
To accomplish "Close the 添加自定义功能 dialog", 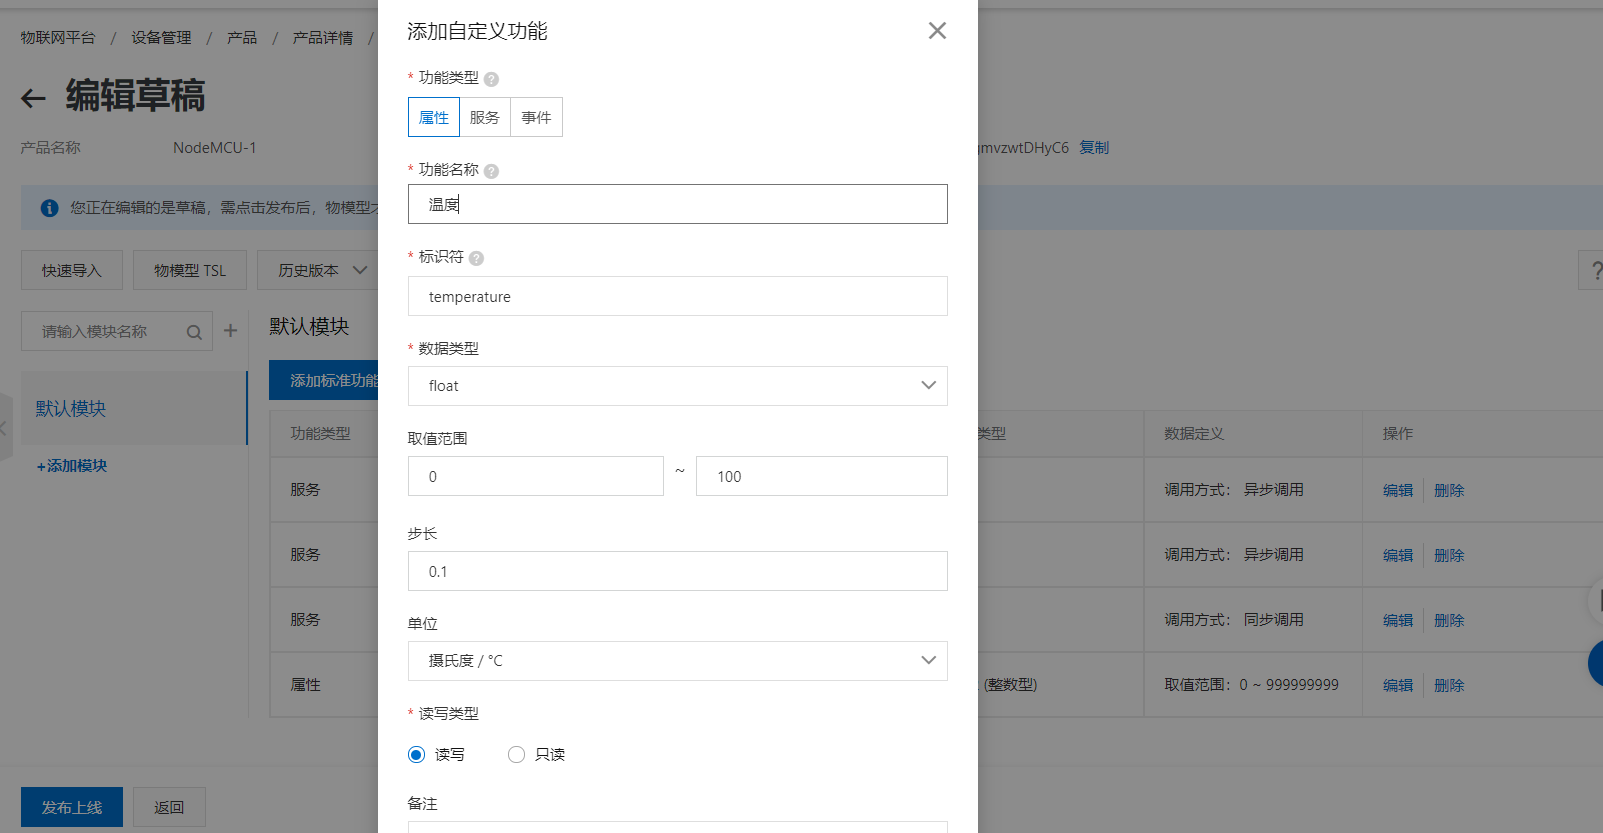I will coord(937,31).
